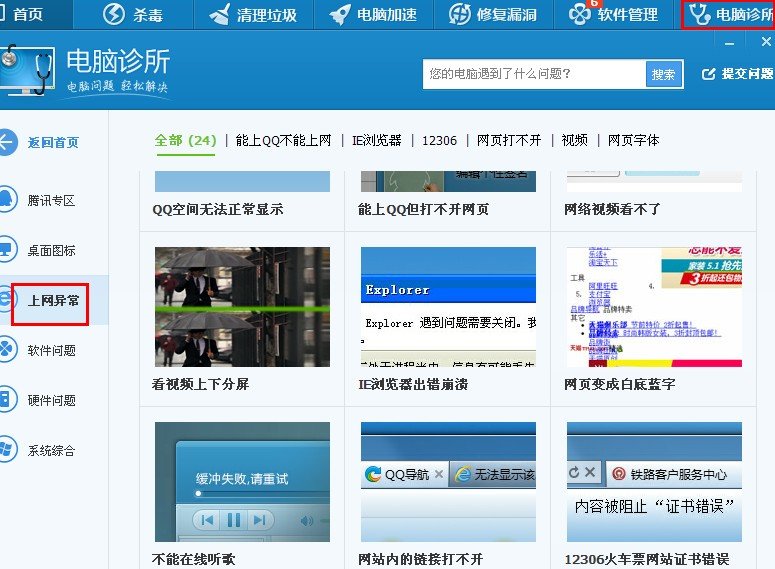775x569 pixels.
Task: Open 12306火车票网站证书错误 thumbnail
Action: 654,481
